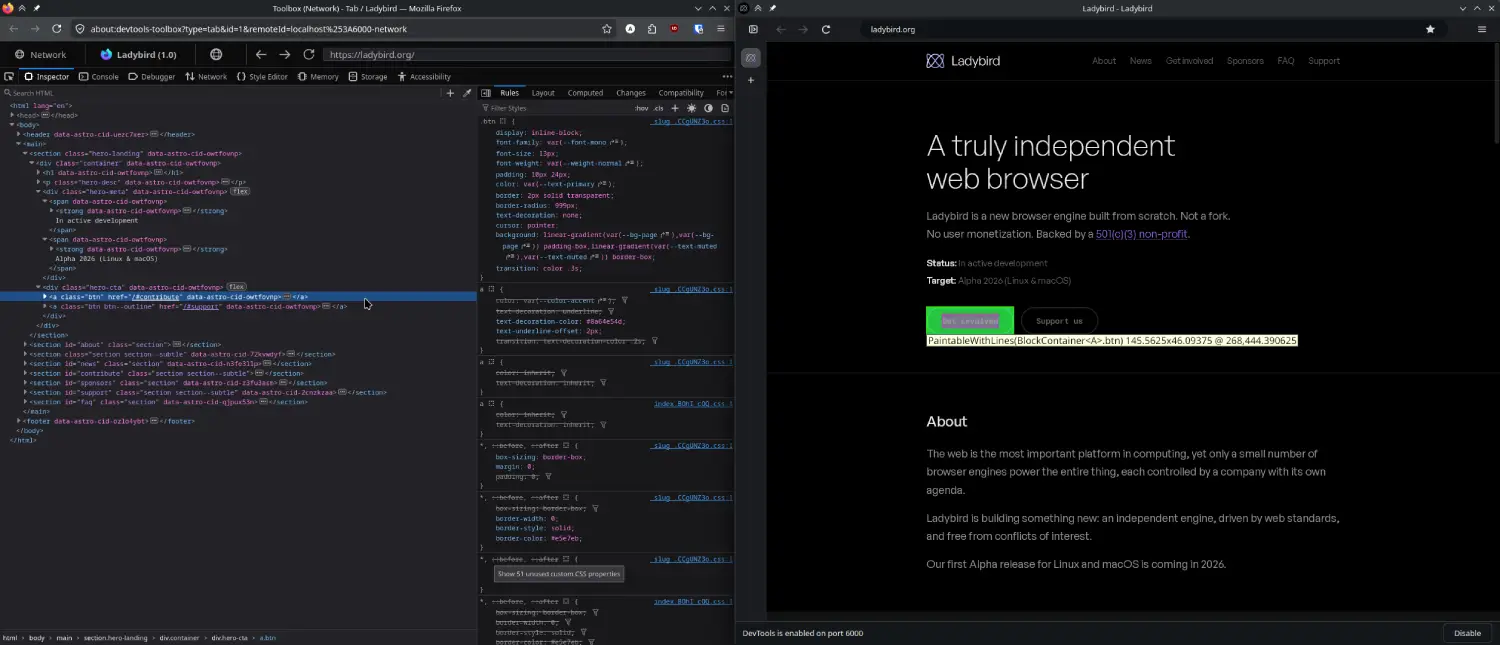This screenshot has width=1500, height=645.
Task: Open the Inspector panel tab
Action: click(47, 76)
